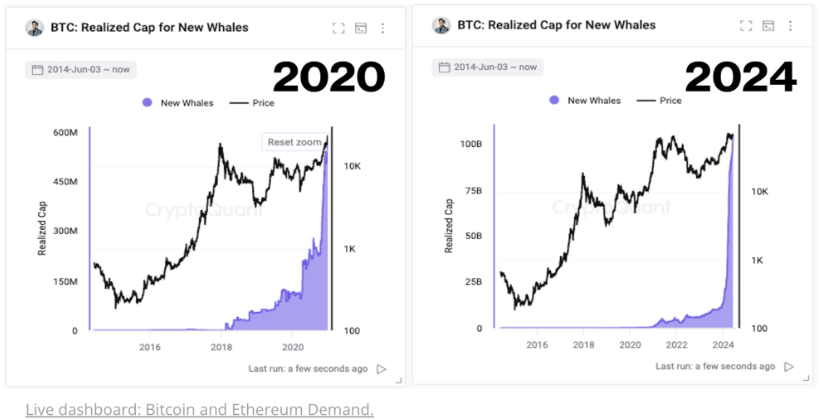822x420 pixels.
Task: Click the author avatar on the 2024 chart
Action: tap(441, 25)
